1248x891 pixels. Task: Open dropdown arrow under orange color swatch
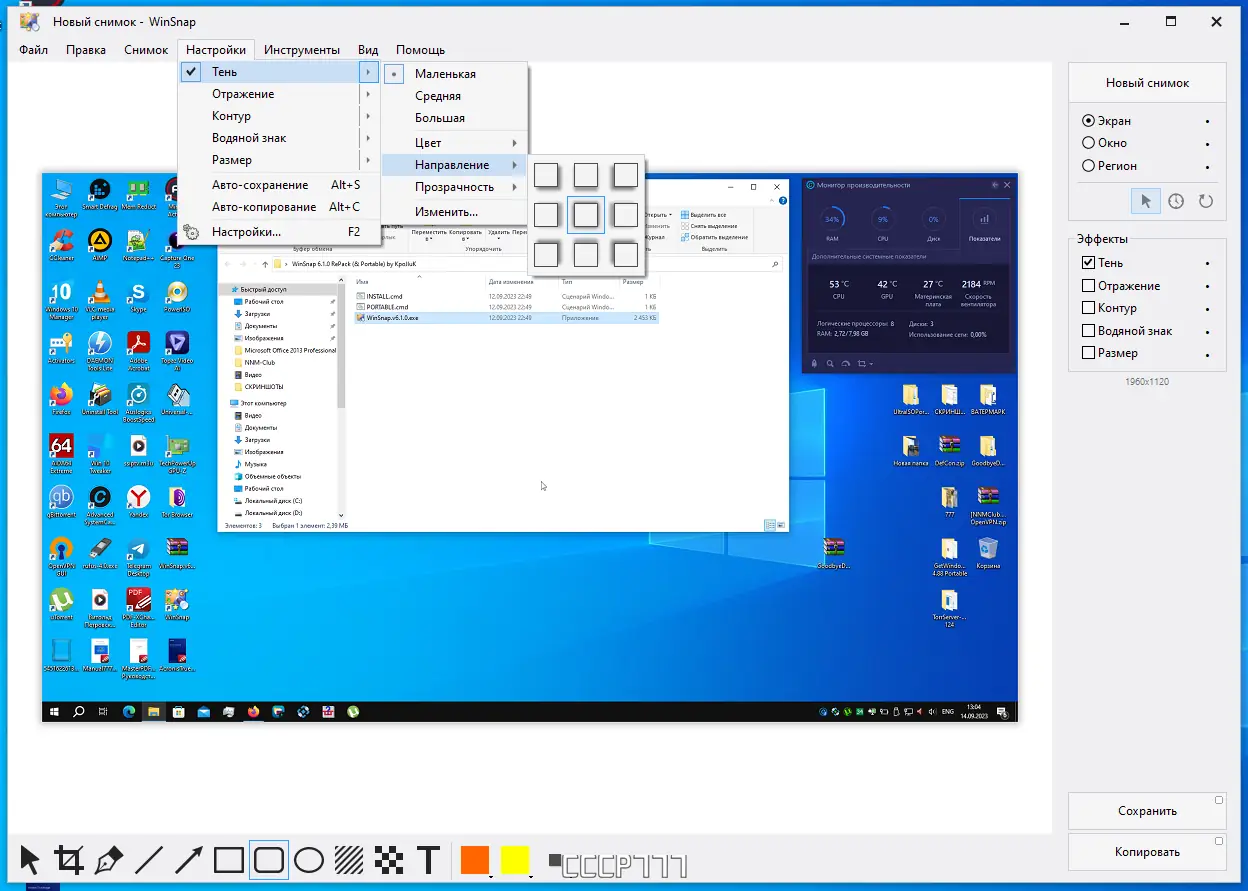(x=491, y=877)
